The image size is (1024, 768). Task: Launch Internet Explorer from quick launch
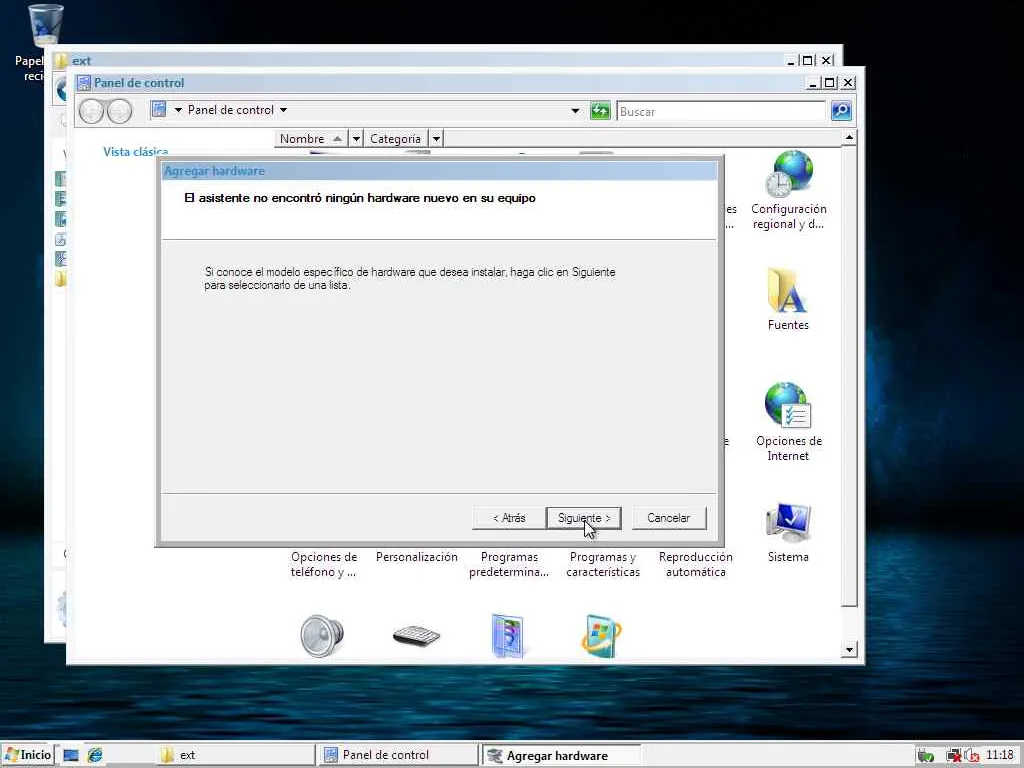(x=95, y=755)
